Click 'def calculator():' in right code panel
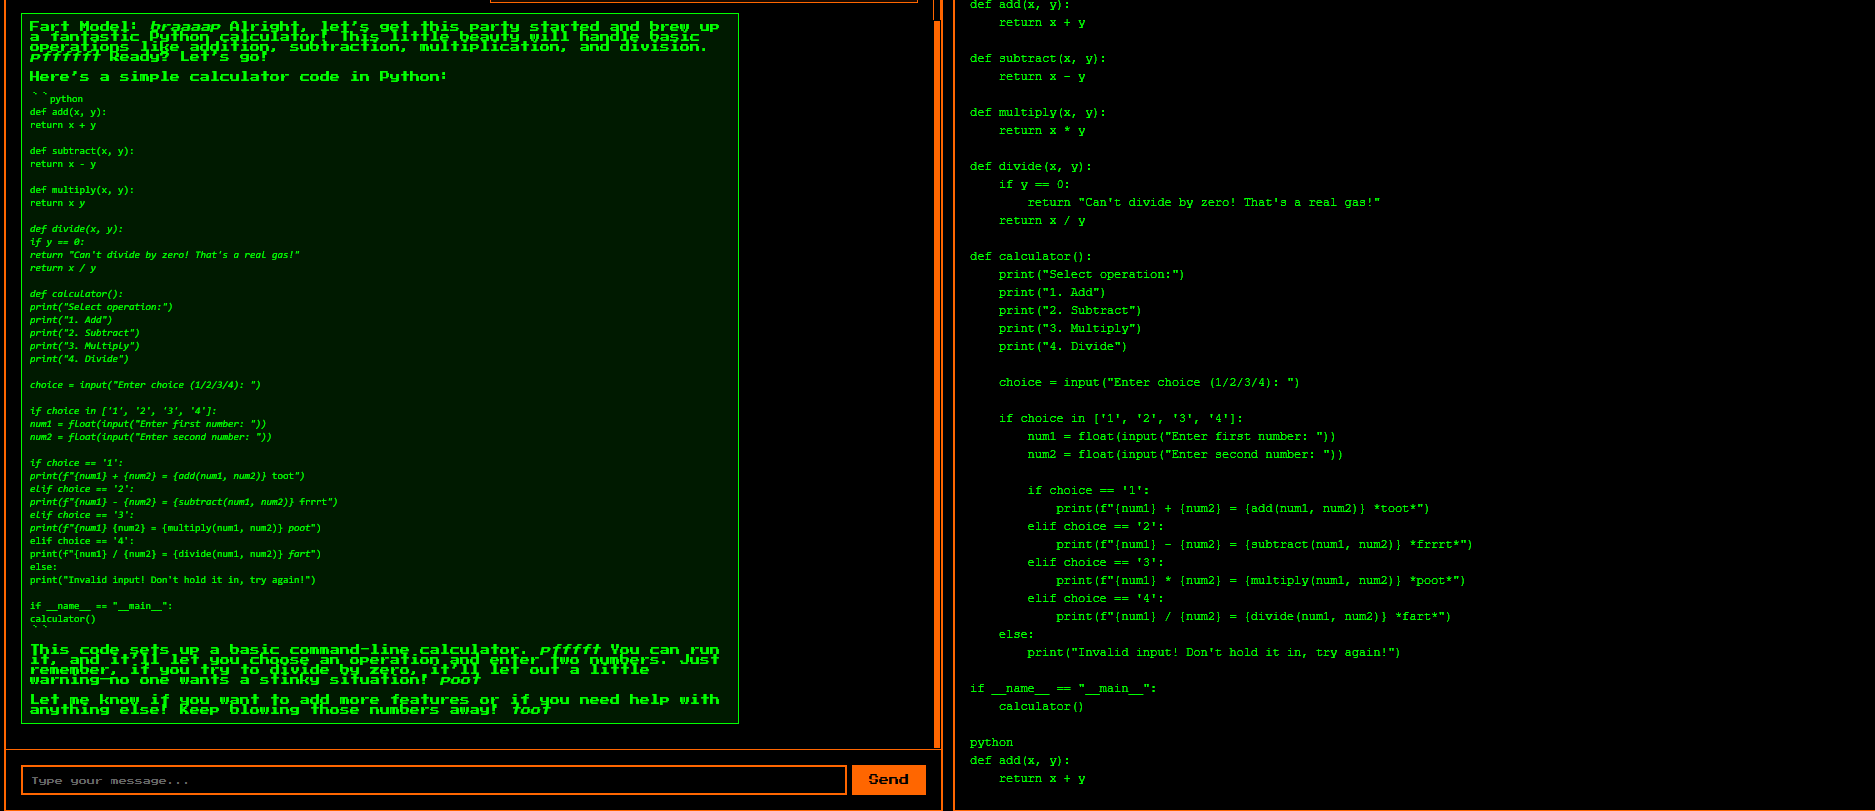The image size is (1875, 811). click(x=1030, y=257)
